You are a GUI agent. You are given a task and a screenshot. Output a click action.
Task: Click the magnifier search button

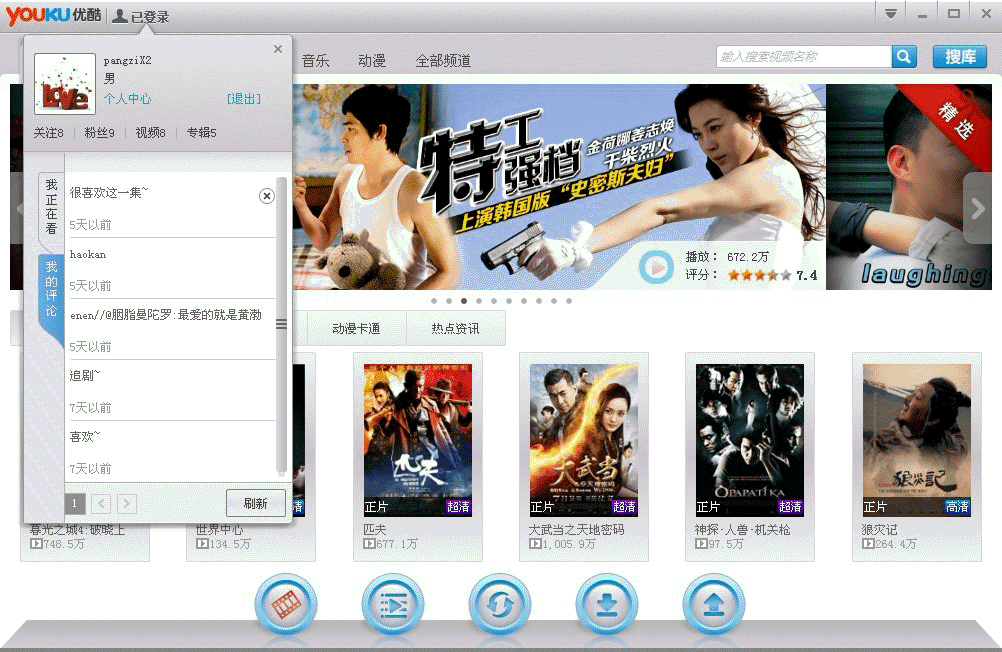point(904,56)
